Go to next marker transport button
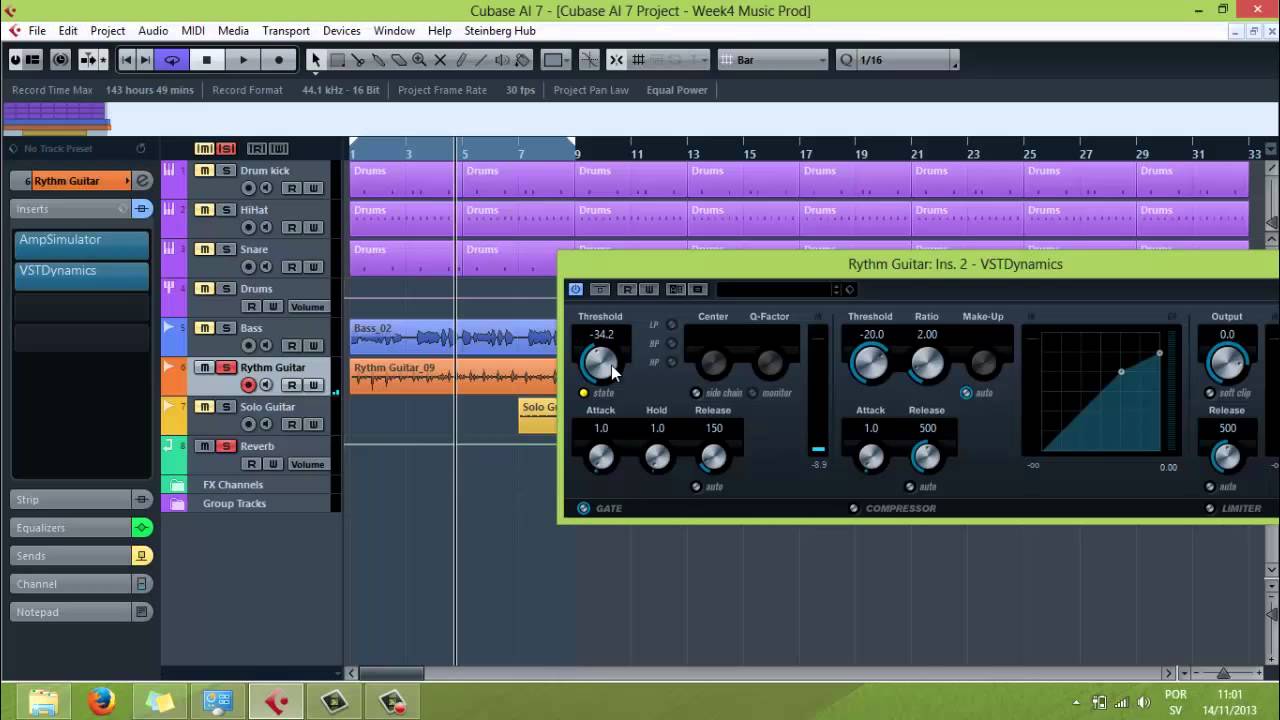1280x720 pixels. tap(145, 60)
